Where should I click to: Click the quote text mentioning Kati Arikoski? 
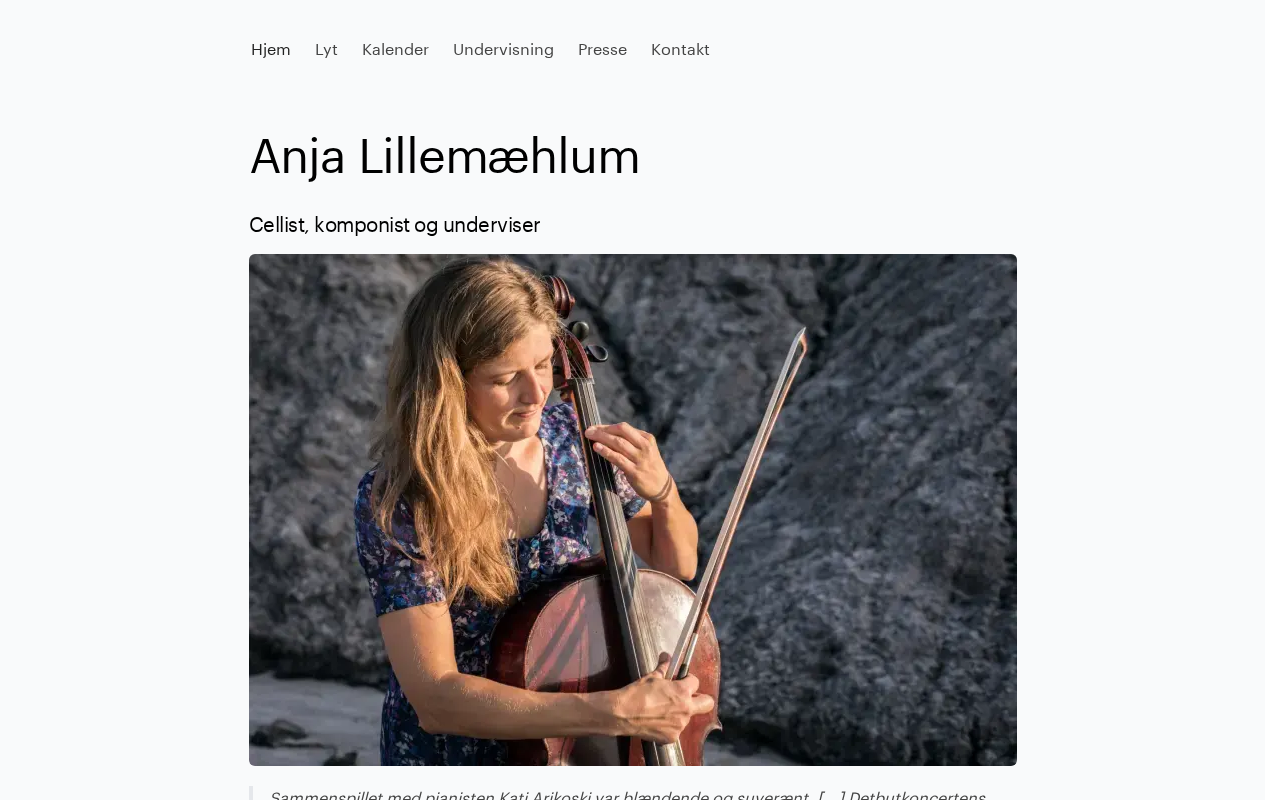627,796
